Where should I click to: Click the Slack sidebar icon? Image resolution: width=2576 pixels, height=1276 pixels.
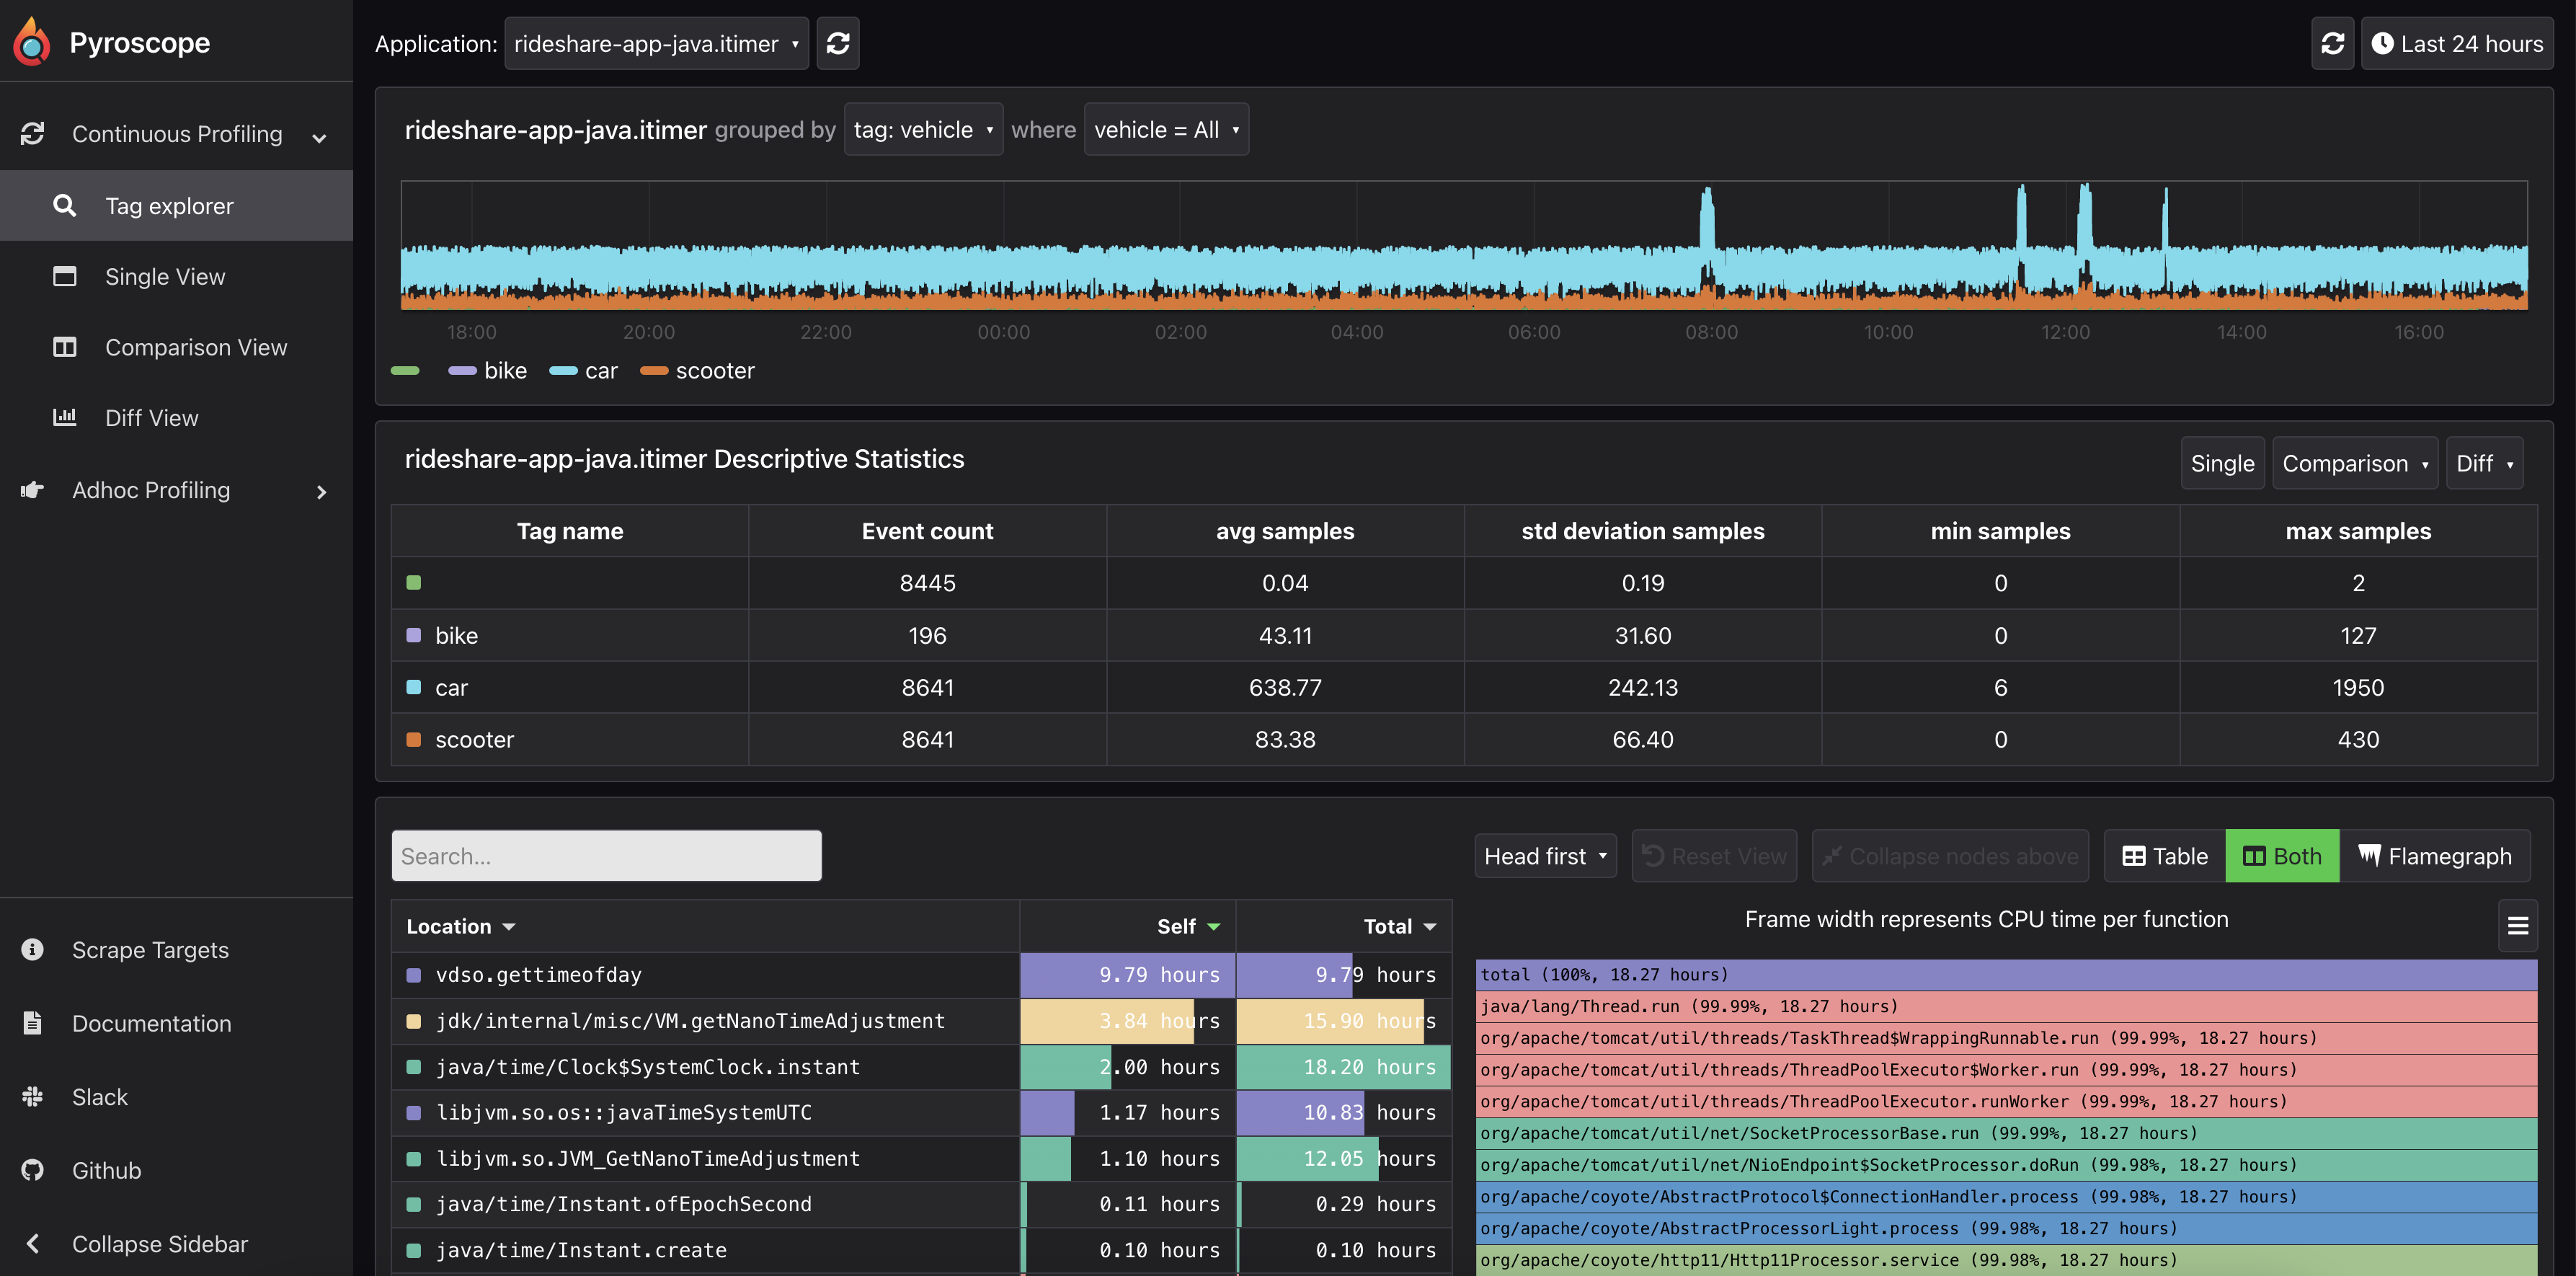click(33, 1096)
